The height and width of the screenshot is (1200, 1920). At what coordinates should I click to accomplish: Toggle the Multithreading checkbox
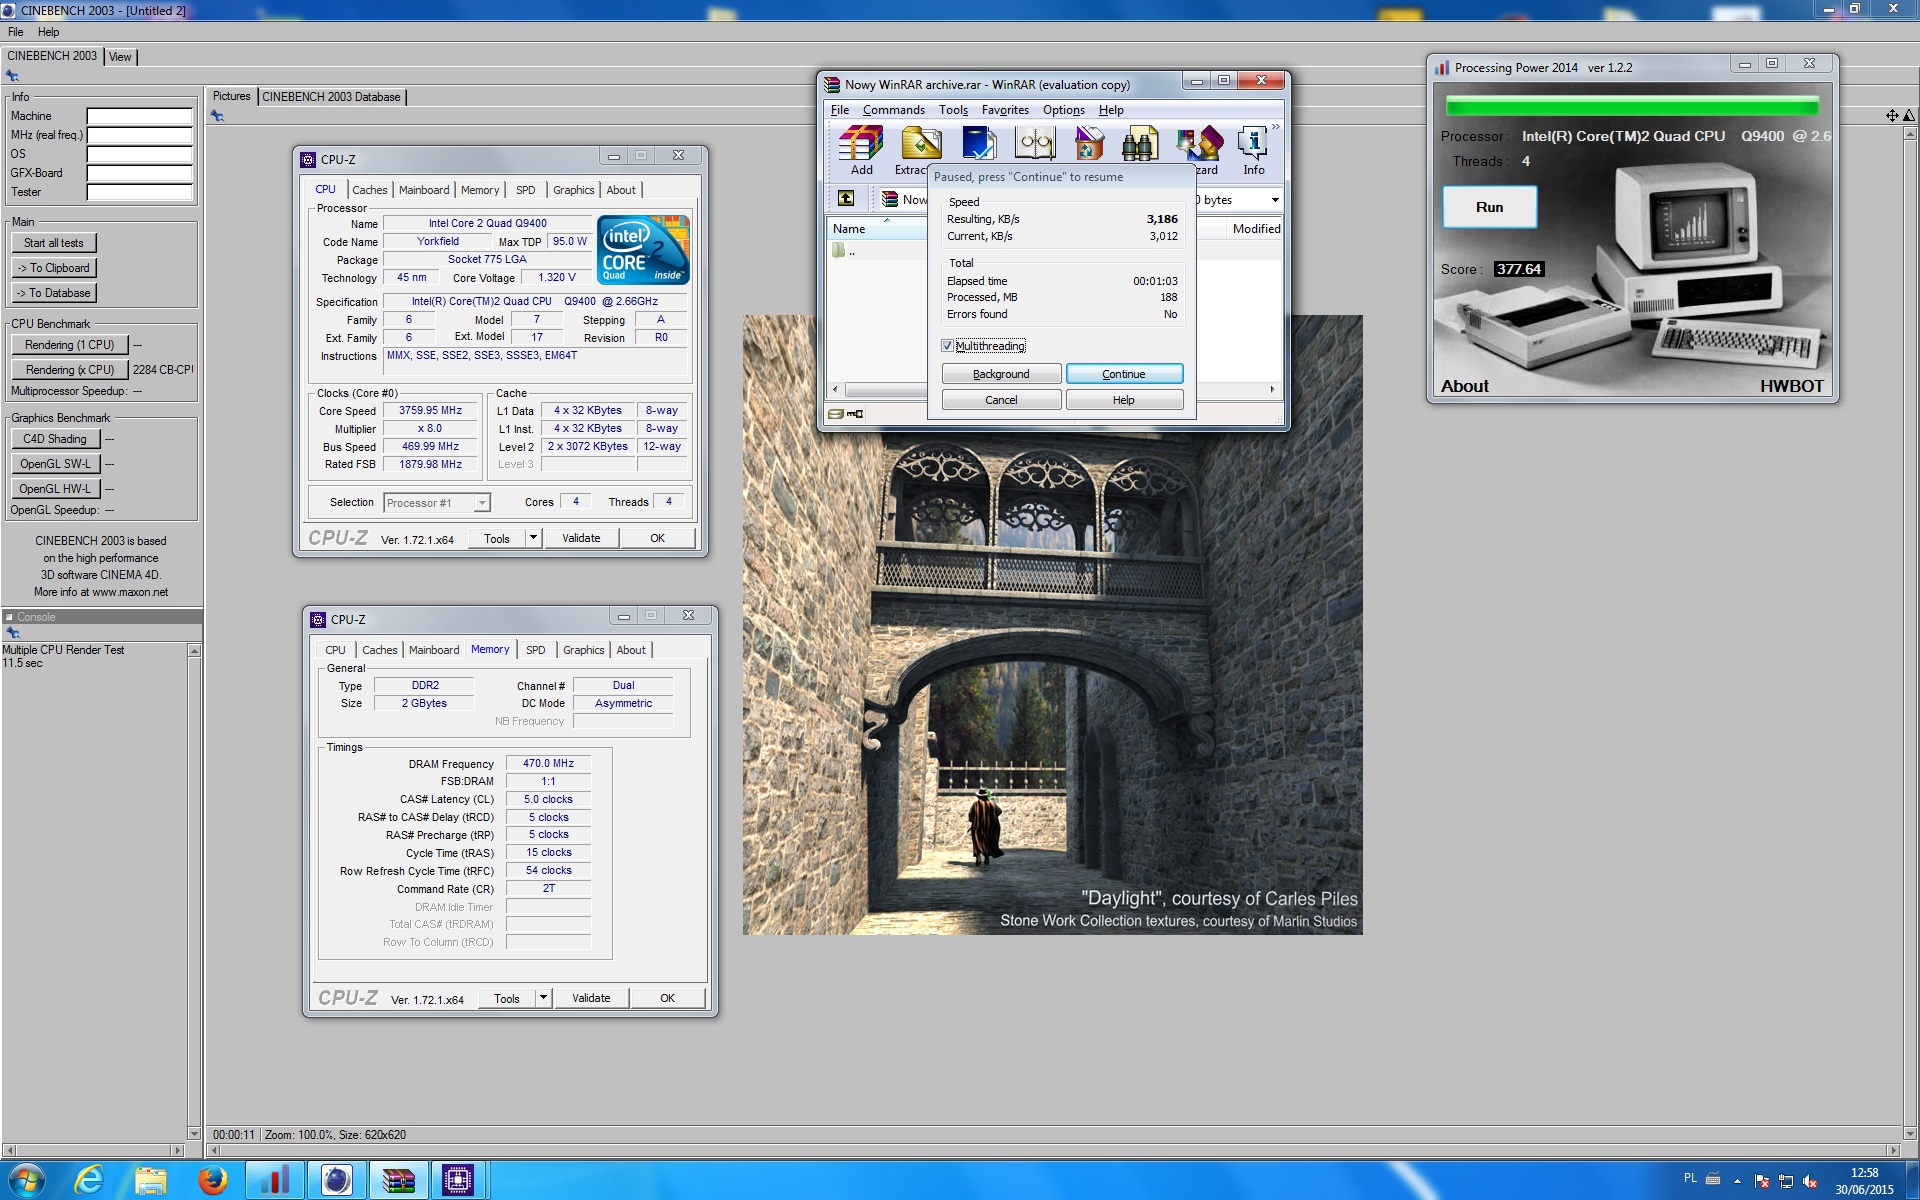(x=947, y=346)
